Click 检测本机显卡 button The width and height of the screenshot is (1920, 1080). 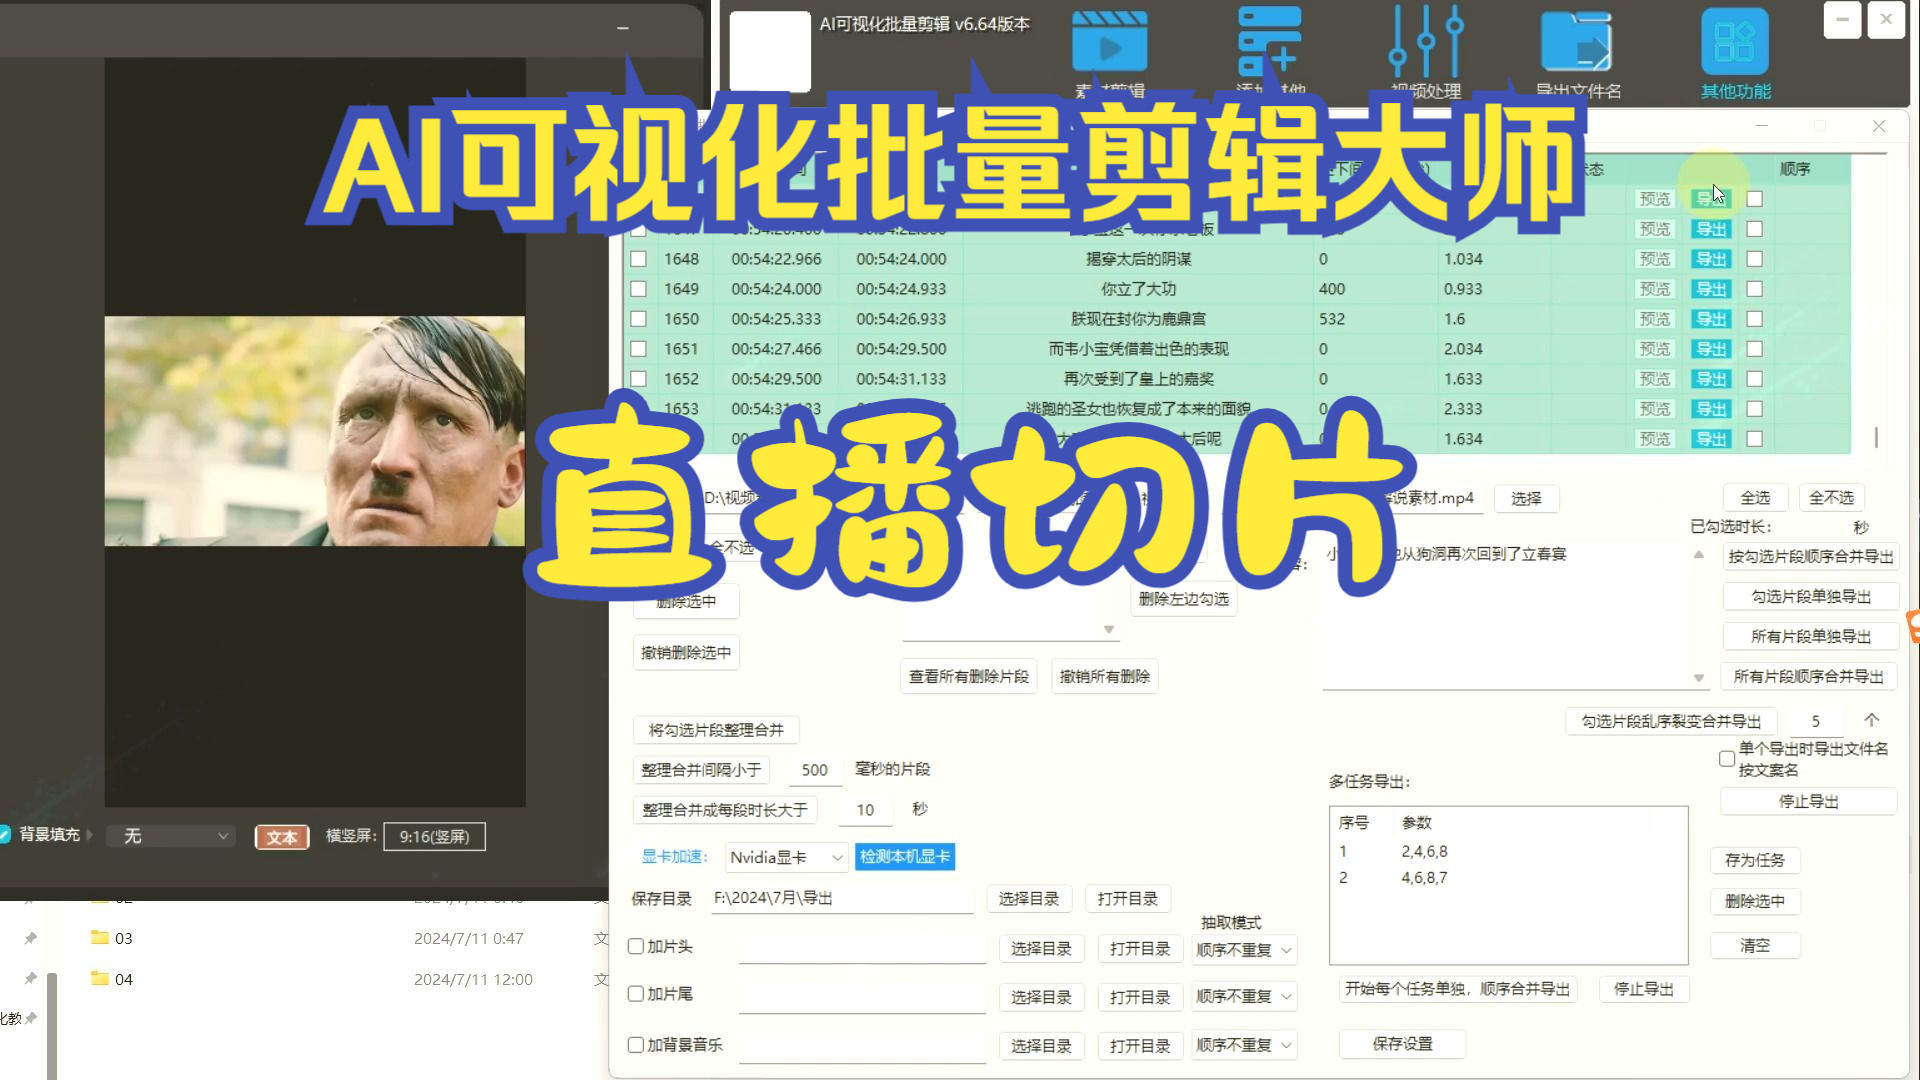pyautogui.click(x=905, y=856)
